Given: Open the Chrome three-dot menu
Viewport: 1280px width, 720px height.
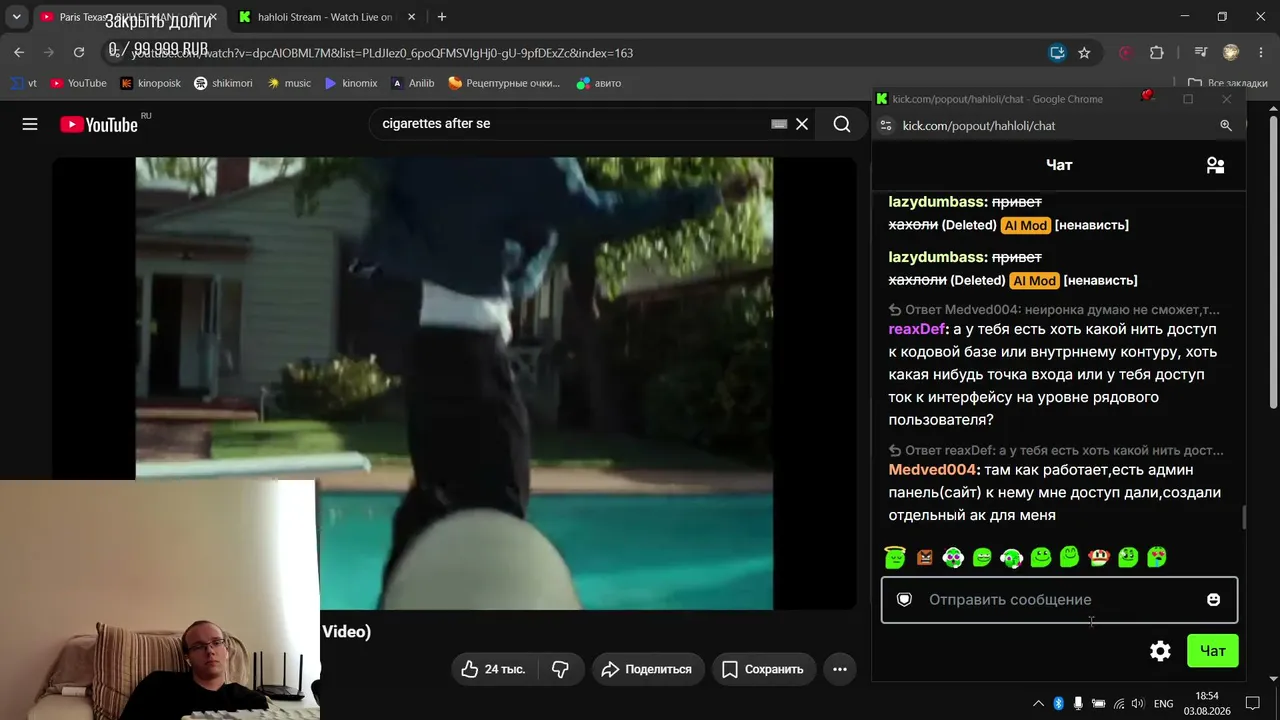Looking at the screenshot, I should [1261, 52].
